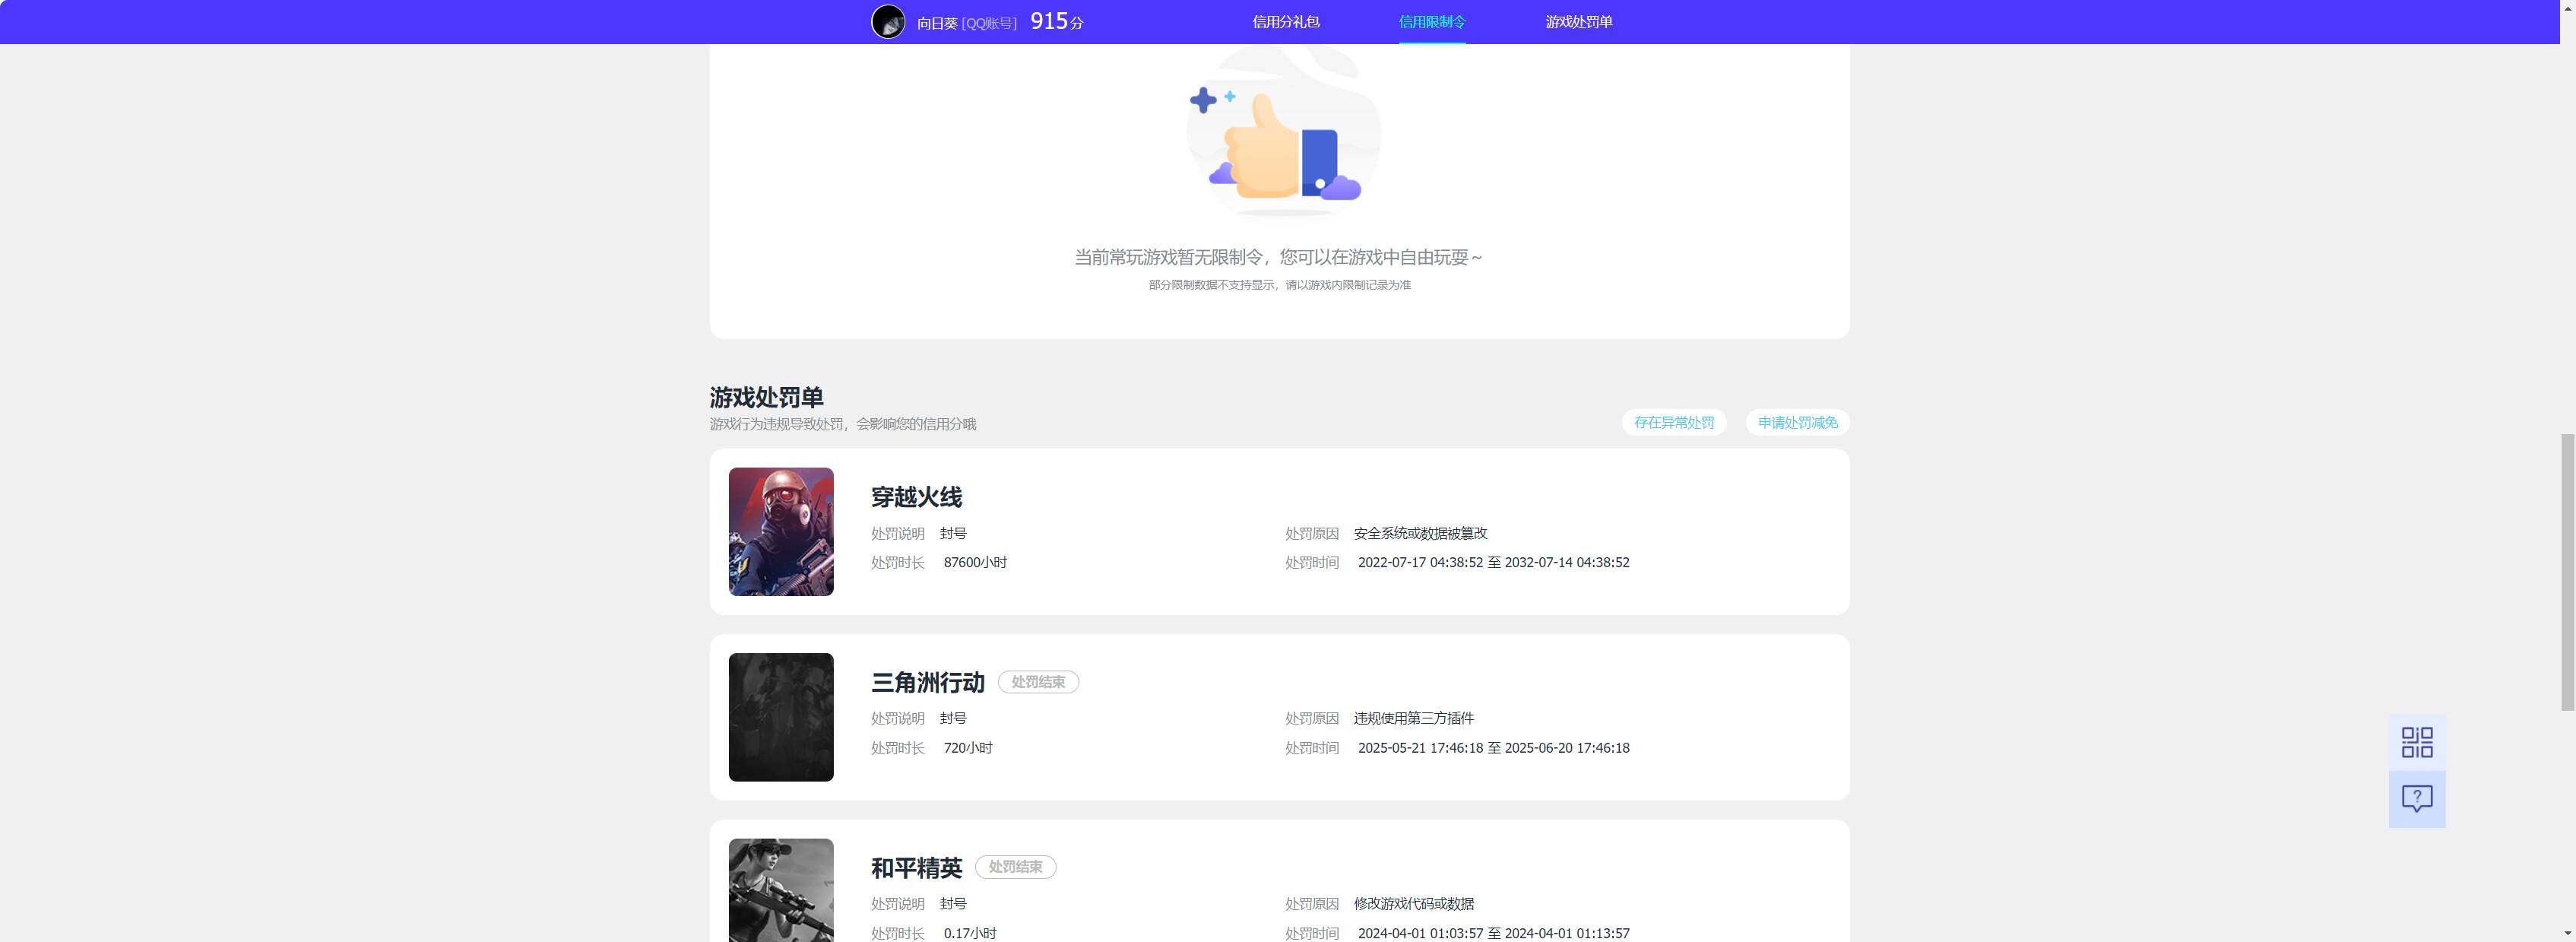This screenshot has height=942, width=2576.
Task: Click the reason 安全系统或数据被篡改
Action: click(1420, 534)
